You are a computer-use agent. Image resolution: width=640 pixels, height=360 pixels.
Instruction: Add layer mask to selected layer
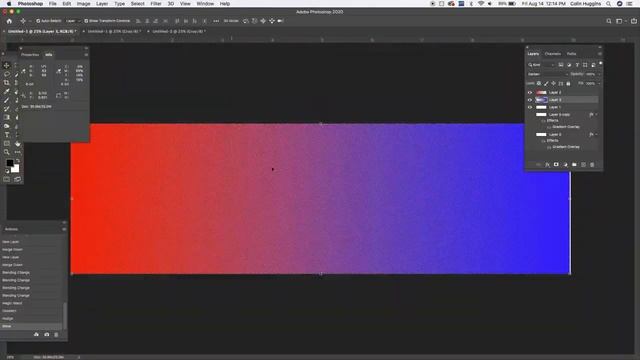556,164
